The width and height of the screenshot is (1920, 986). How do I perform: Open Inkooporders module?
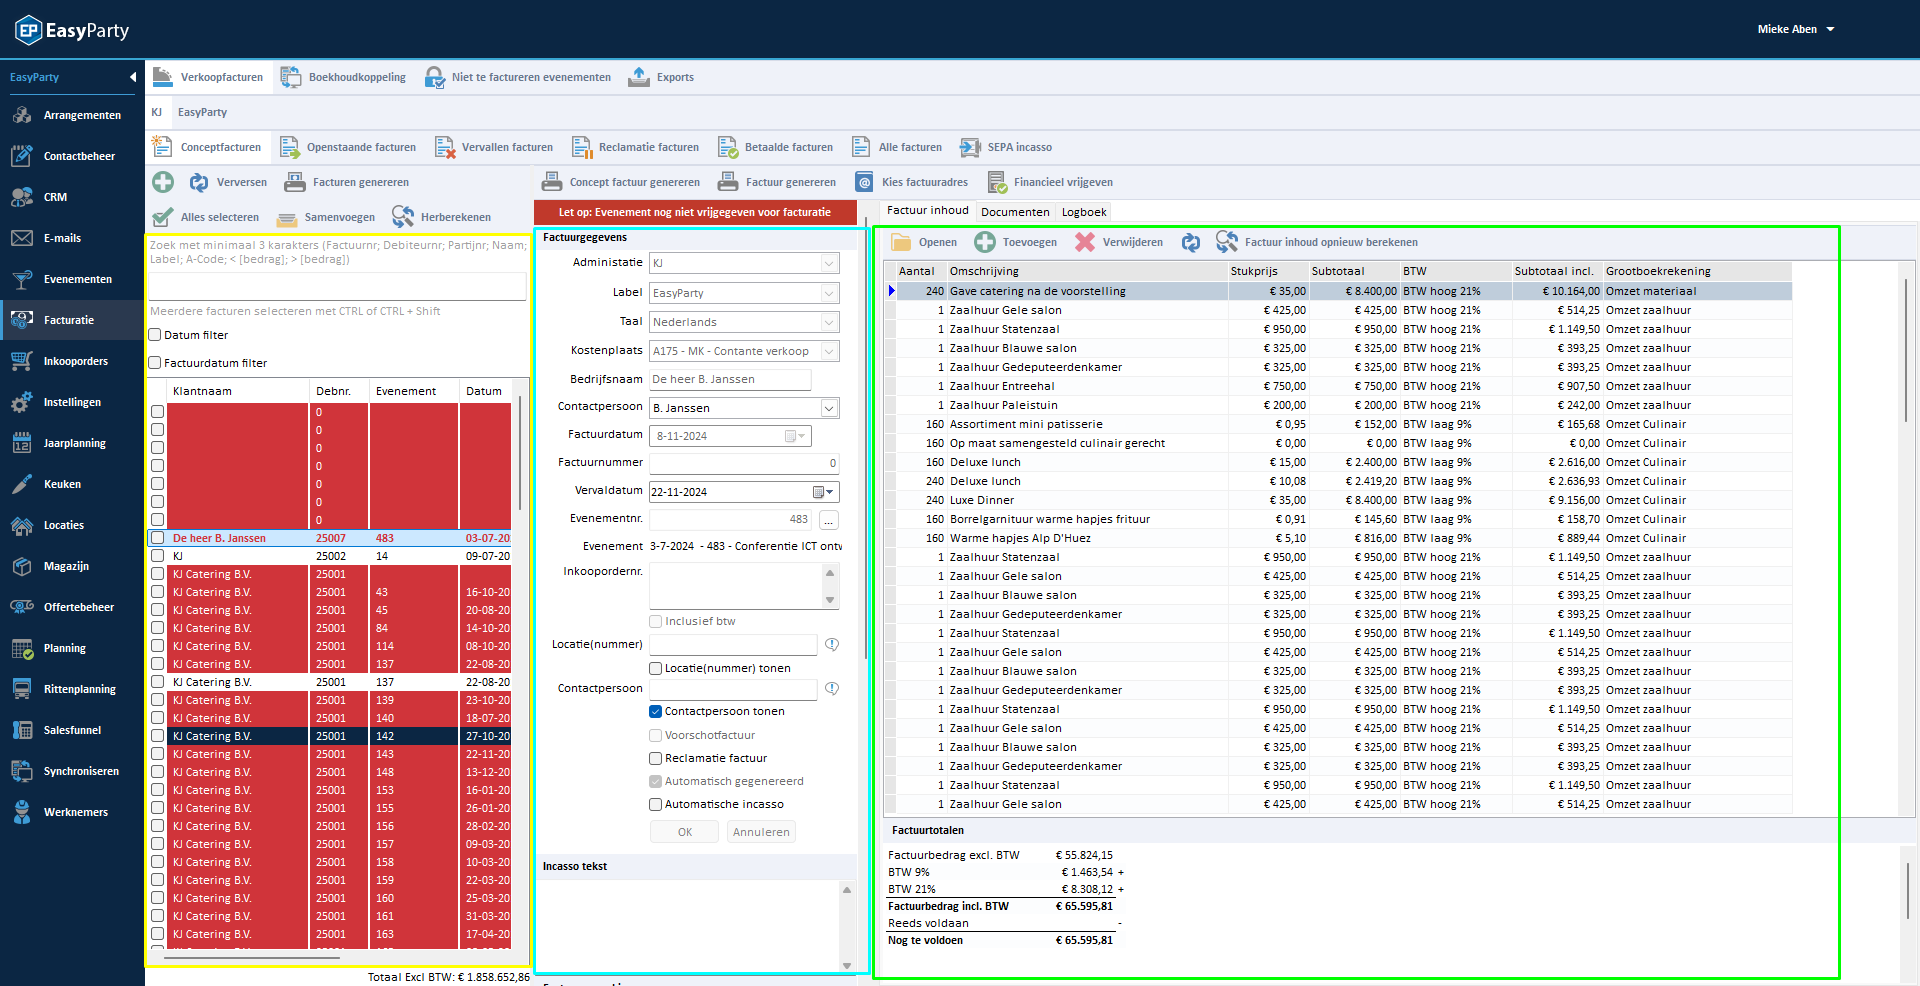click(71, 361)
